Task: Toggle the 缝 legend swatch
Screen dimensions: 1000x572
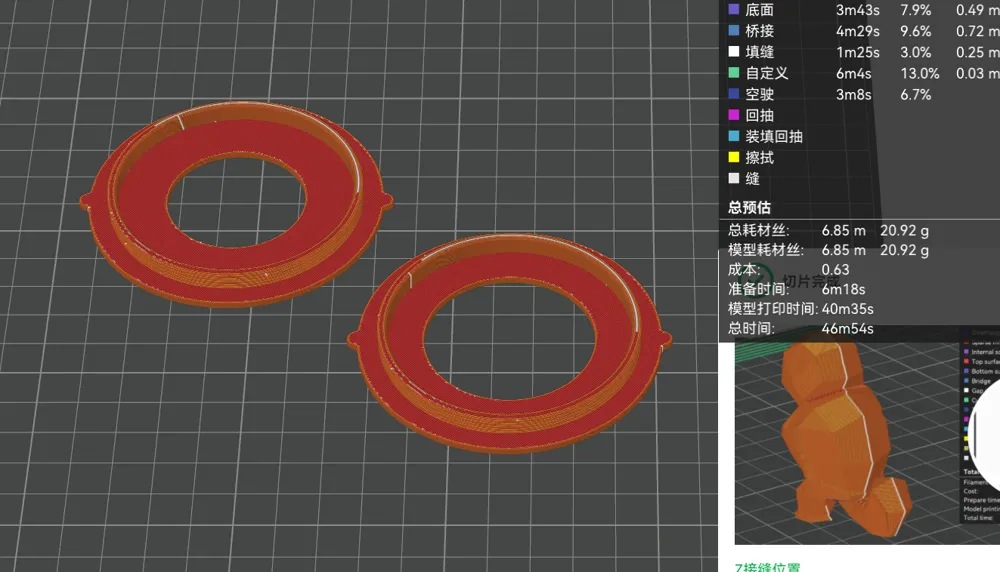Action: [734, 179]
